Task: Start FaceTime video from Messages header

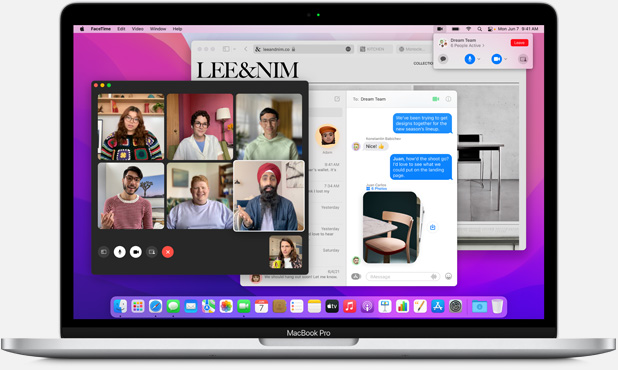Action: point(436,99)
